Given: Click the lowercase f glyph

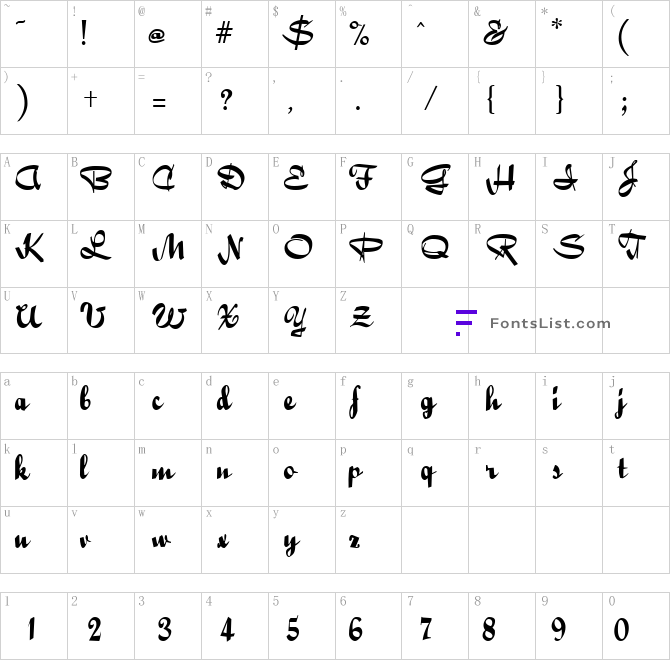Looking at the screenshot, I should click(x=355, y=402).
